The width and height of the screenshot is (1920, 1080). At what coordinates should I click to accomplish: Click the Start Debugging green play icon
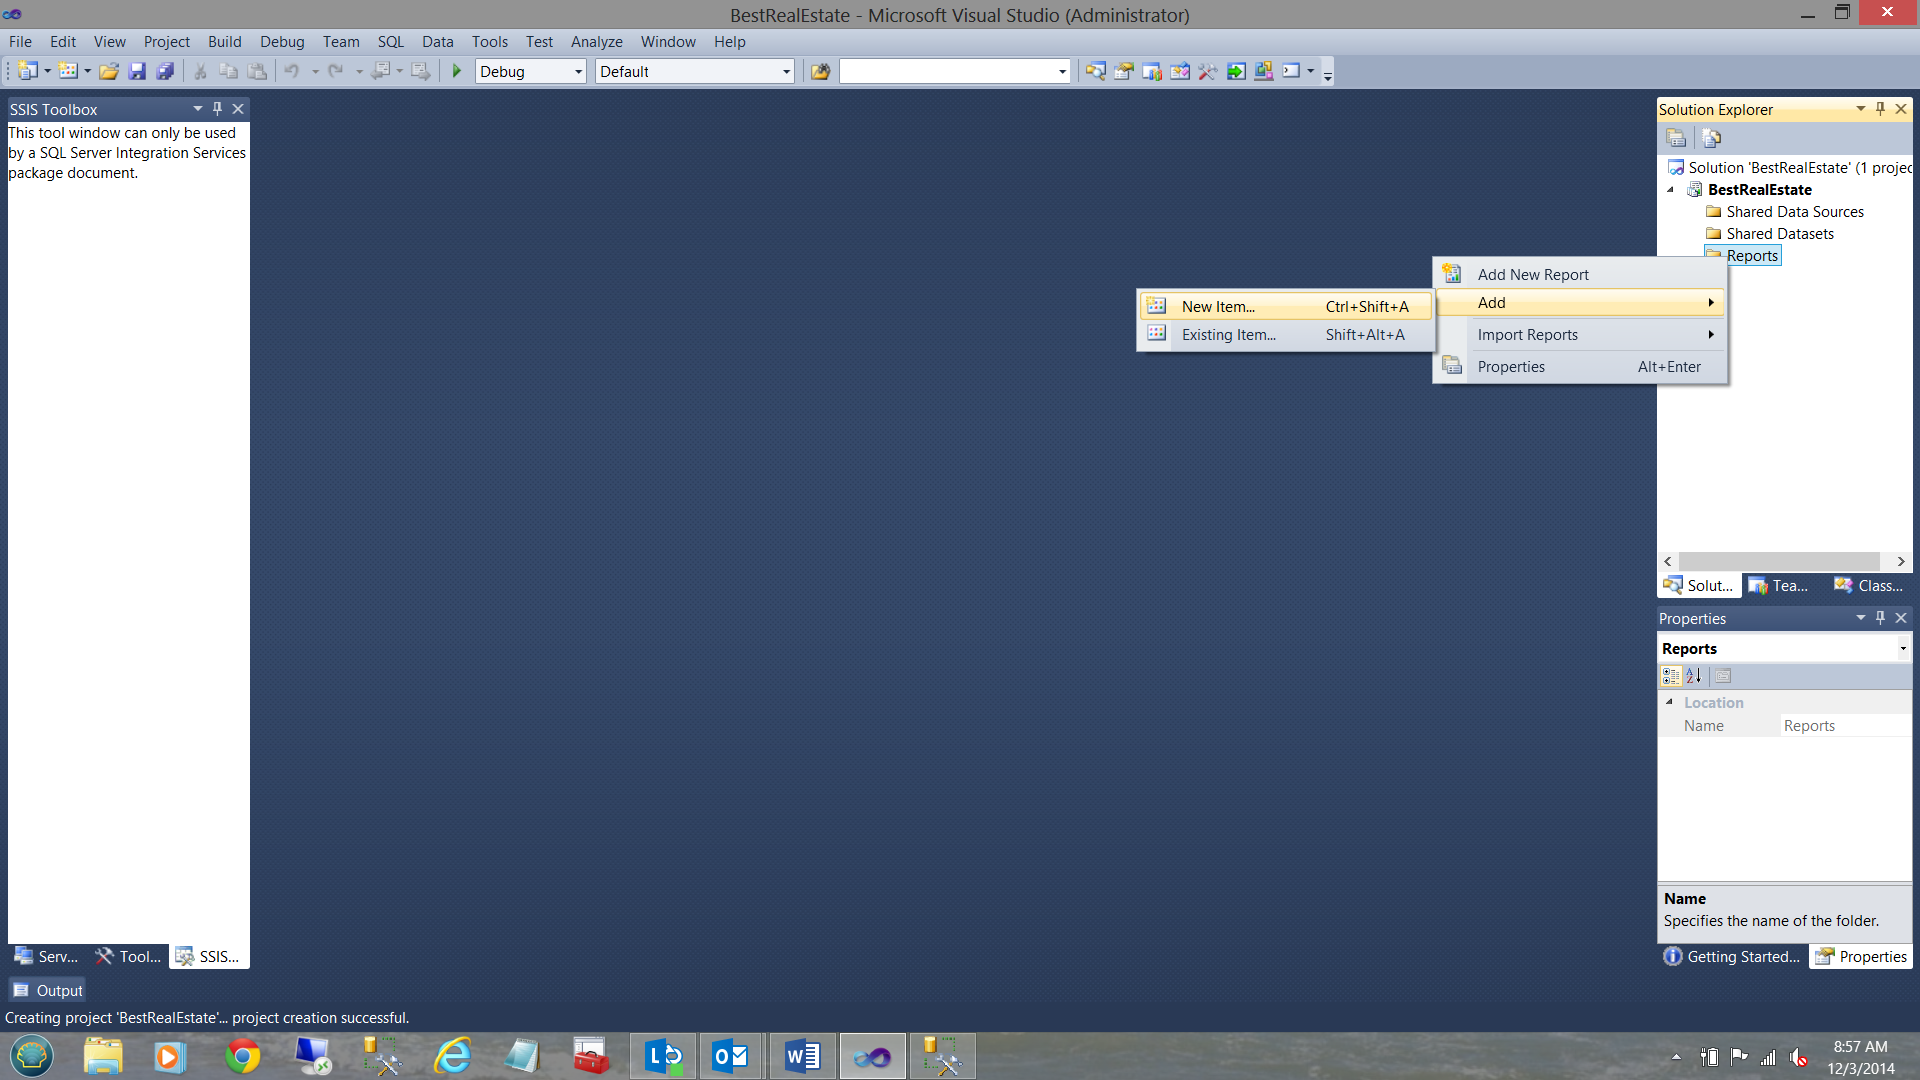click(457, 71)
